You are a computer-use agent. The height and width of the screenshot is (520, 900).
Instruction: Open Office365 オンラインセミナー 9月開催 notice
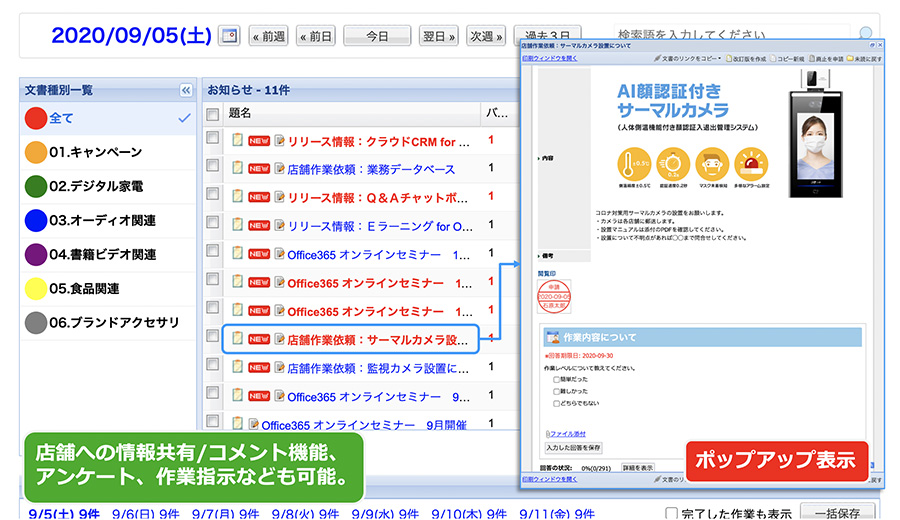click(x=364, y=425)
